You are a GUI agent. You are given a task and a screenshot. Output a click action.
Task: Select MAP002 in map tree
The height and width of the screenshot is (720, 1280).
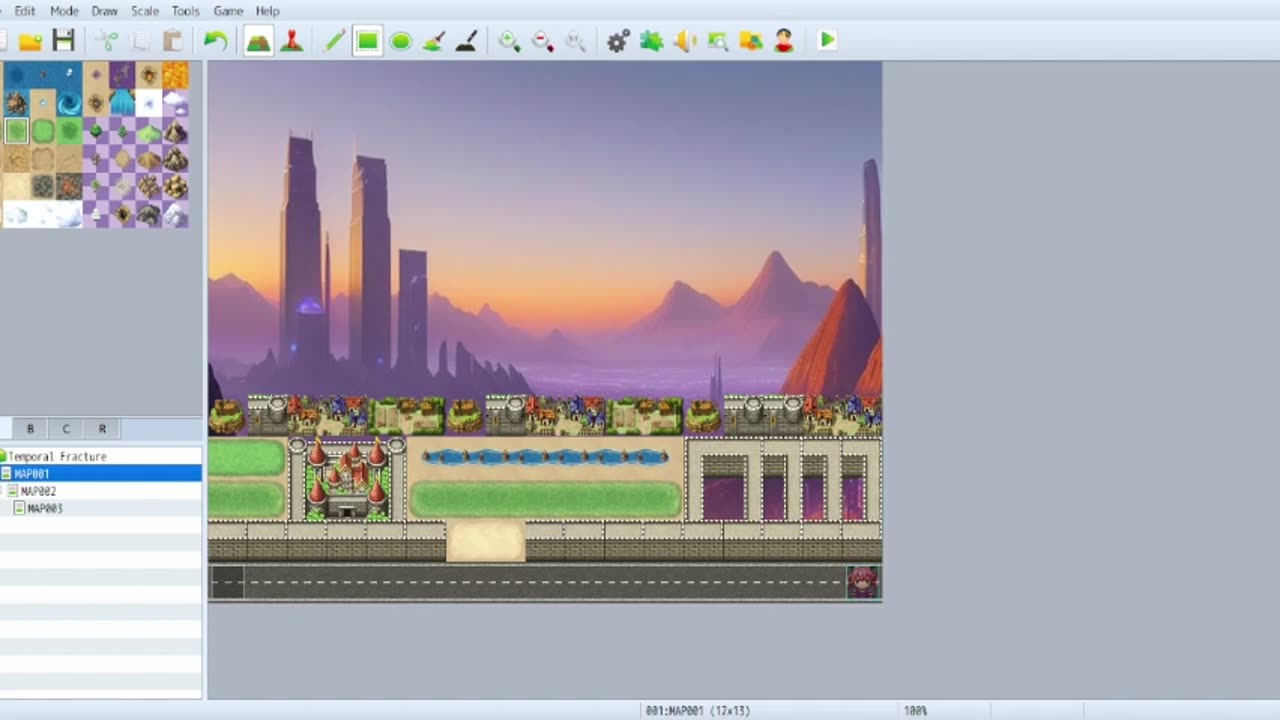[38, 491]
